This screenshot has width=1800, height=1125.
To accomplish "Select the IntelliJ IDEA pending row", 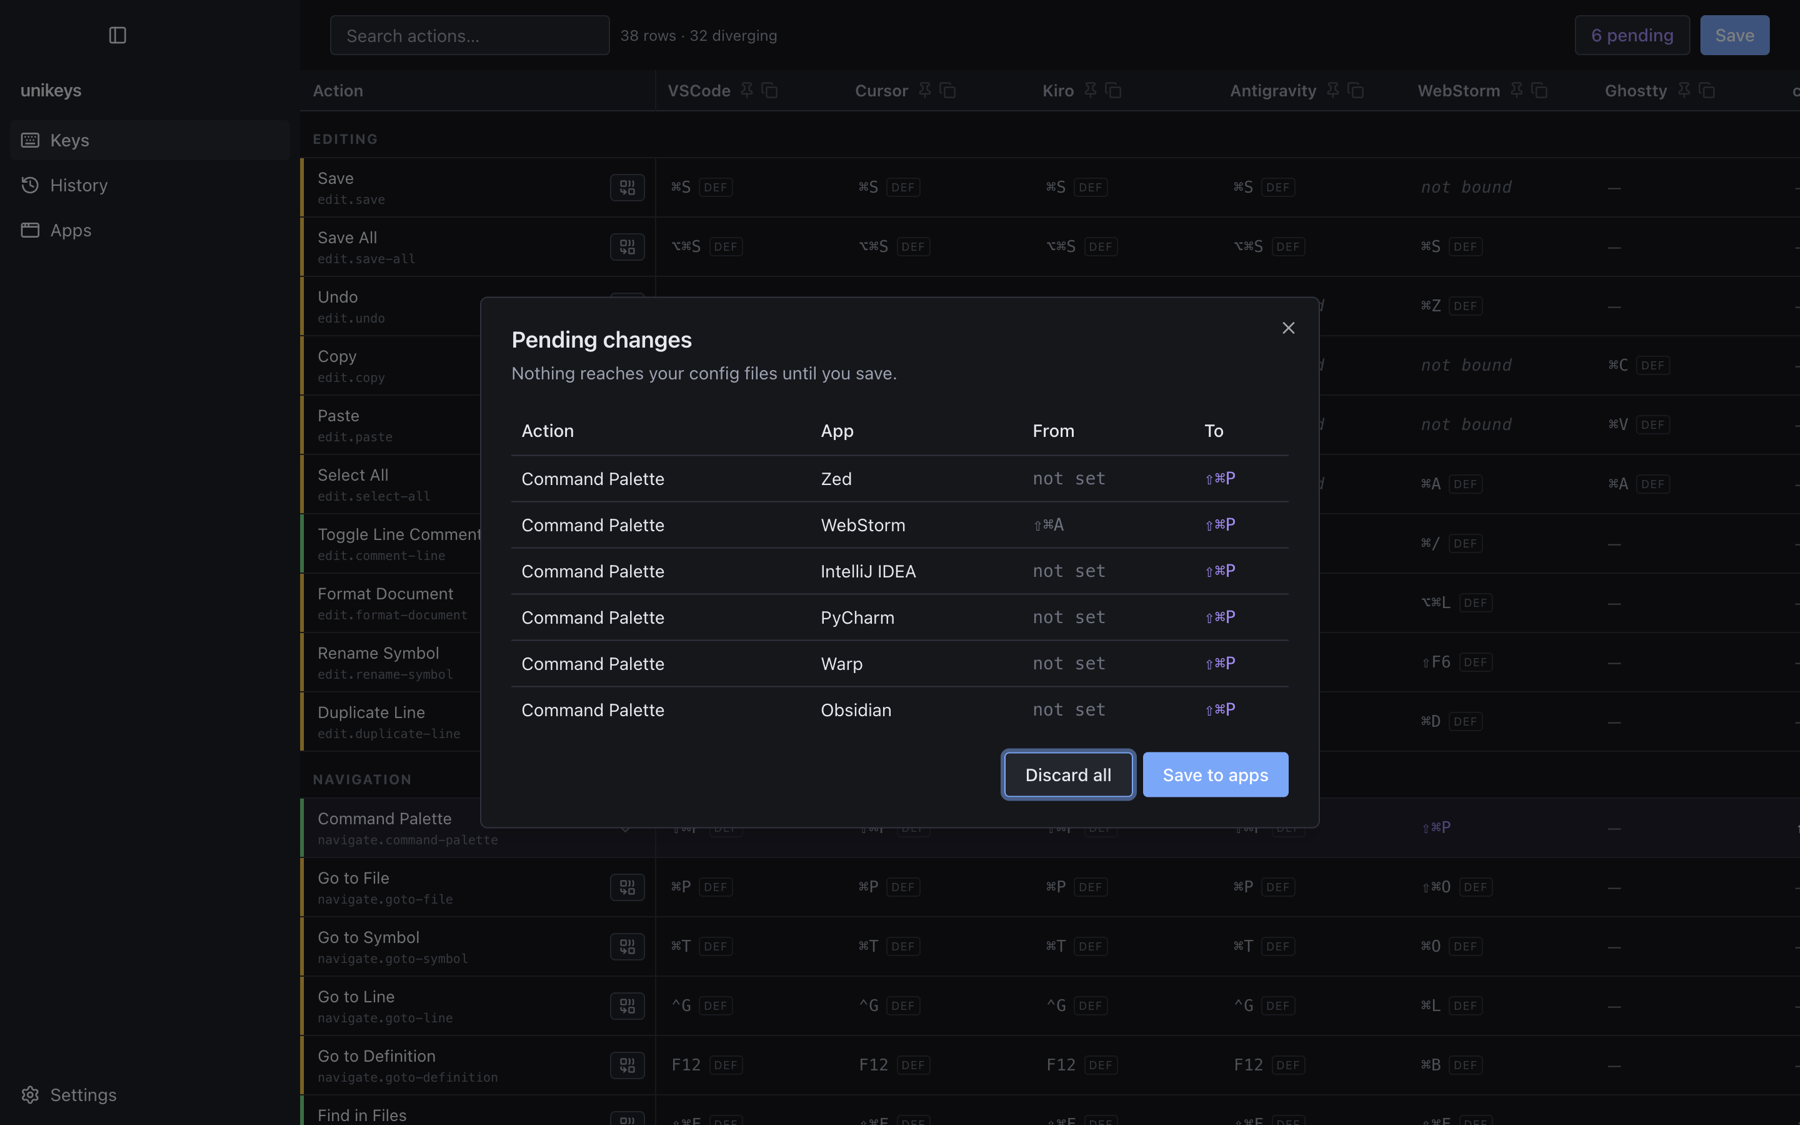I will pyautogui.click(x=899, y=571).
